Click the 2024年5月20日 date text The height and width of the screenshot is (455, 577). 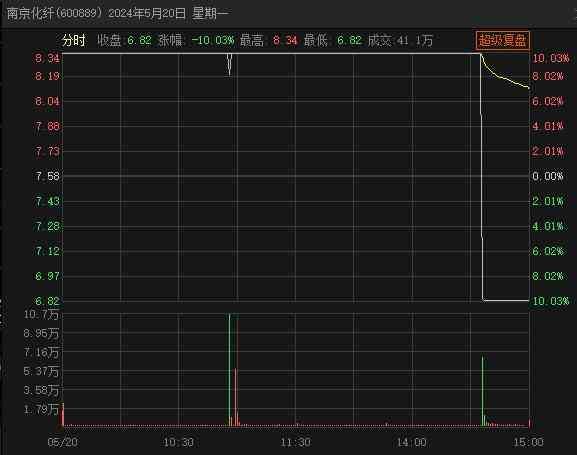click(x=147, y=13)
